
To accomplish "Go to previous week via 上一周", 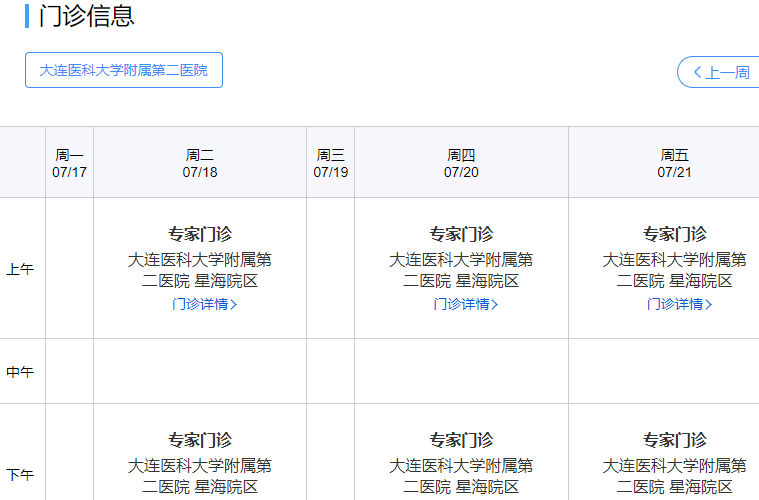I will point(720,72).
